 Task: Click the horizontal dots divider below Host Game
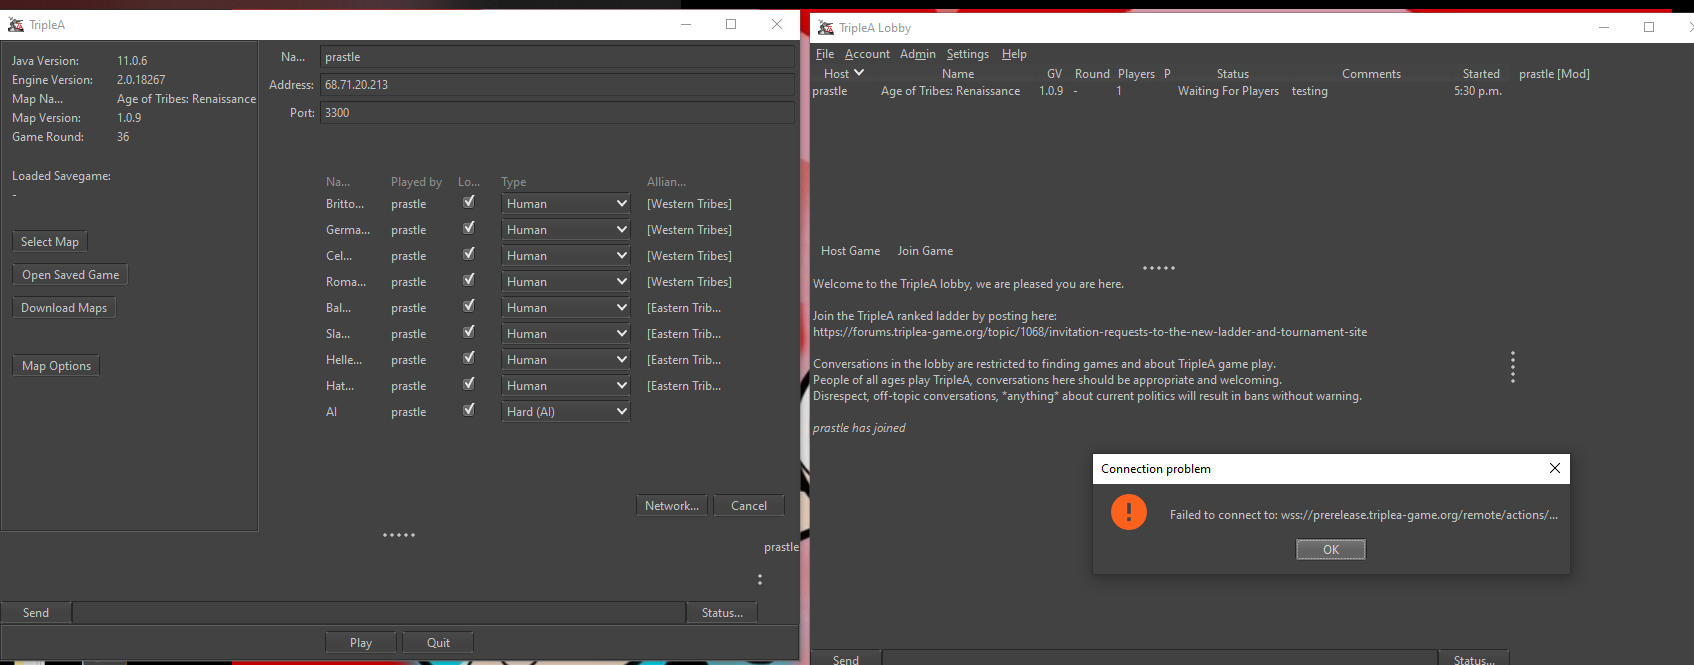tap(1159, 268)
